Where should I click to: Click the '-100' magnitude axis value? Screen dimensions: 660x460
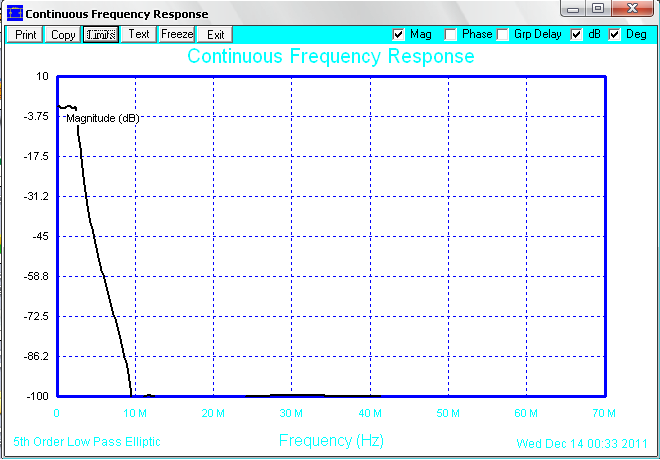pos(38,396)
